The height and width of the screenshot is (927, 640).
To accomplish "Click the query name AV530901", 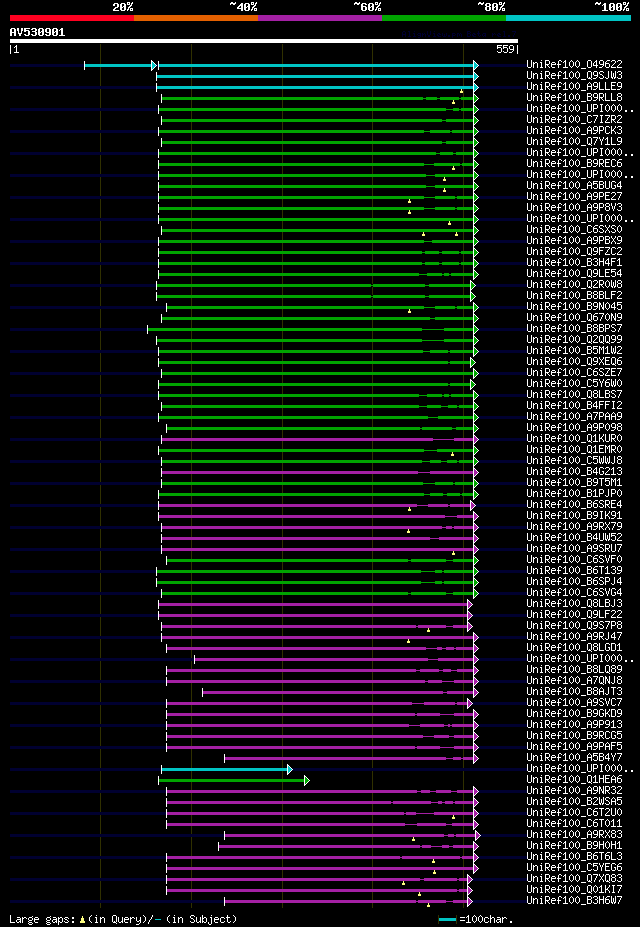I will pos(37,33).
